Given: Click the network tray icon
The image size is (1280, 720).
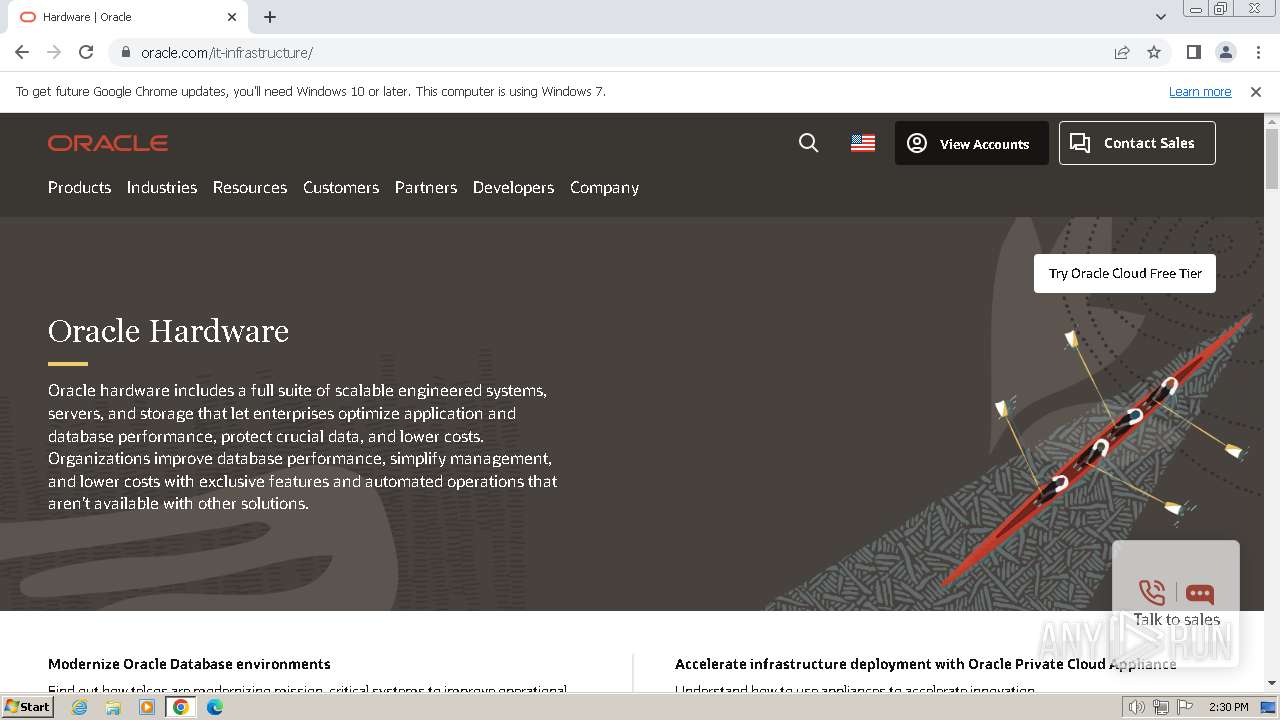Looking at the screenshot, I should 1161,707.
